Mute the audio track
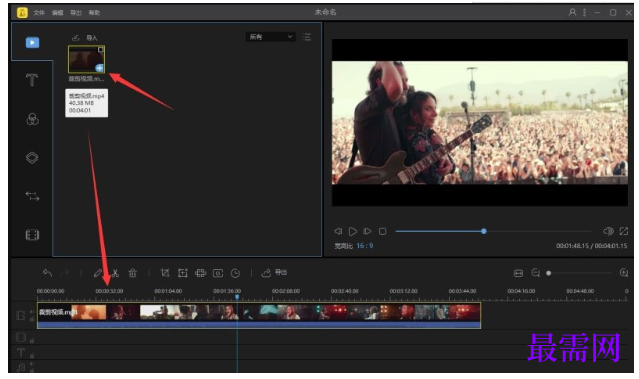639x379 pixels. (x=32, y=364)
